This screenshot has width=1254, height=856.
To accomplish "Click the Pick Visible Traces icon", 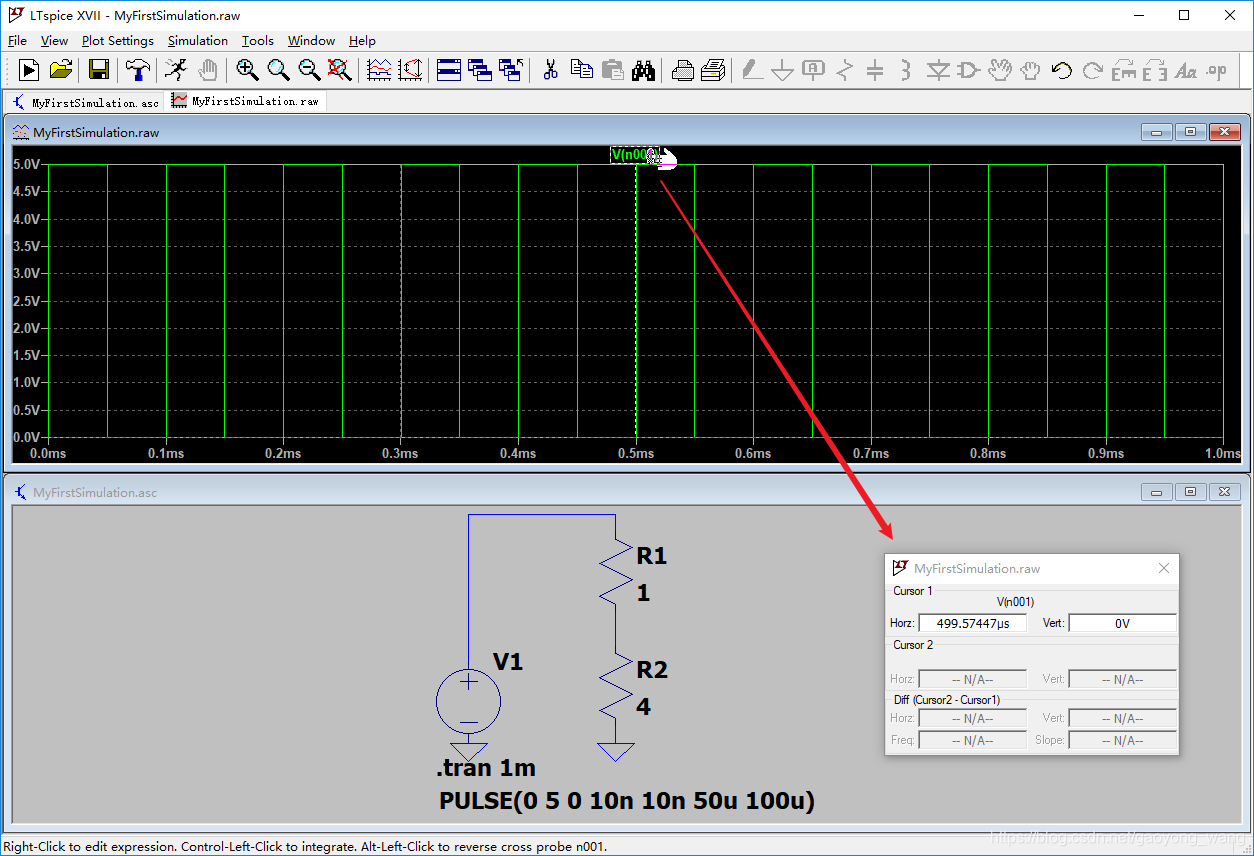I will point(379,70).
